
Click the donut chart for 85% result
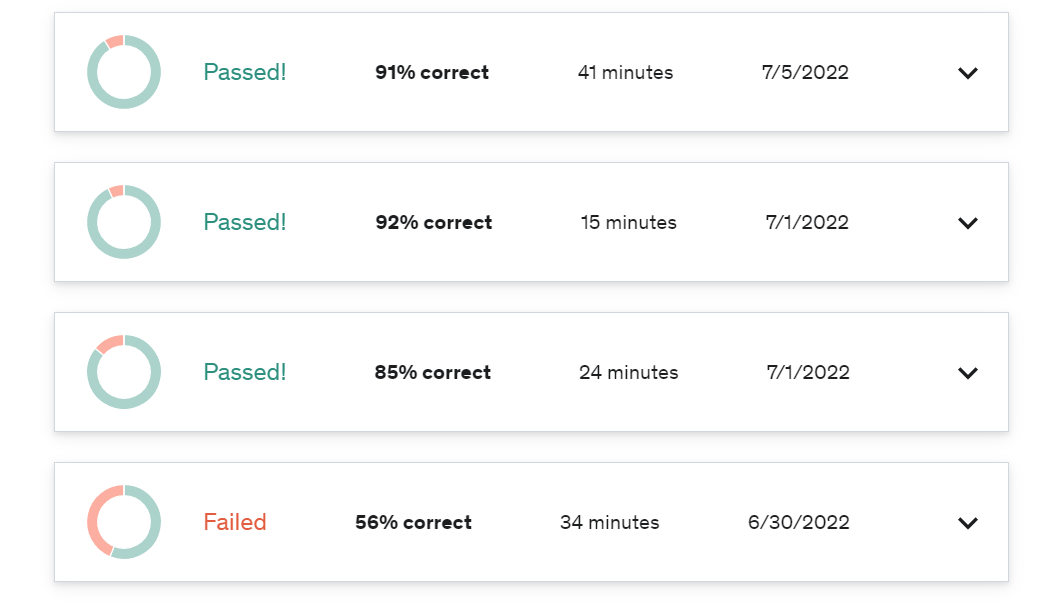[x=124, y=372]
